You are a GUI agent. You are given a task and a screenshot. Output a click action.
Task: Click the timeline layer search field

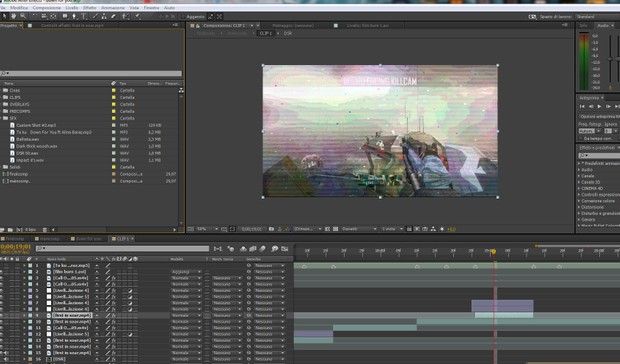click(122, 249)
